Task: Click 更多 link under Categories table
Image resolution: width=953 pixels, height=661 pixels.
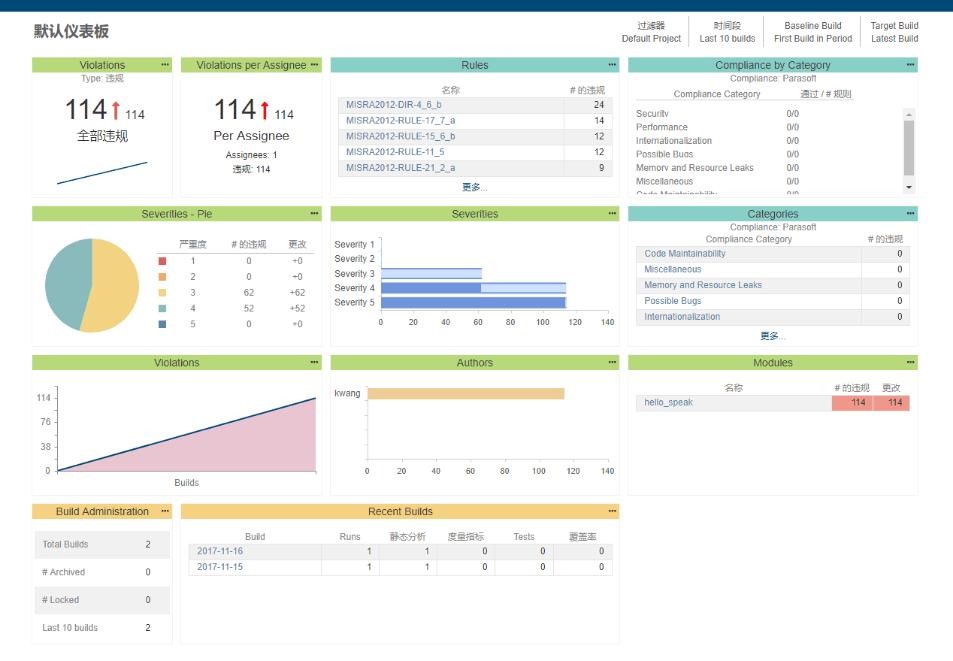Action: 772,336
